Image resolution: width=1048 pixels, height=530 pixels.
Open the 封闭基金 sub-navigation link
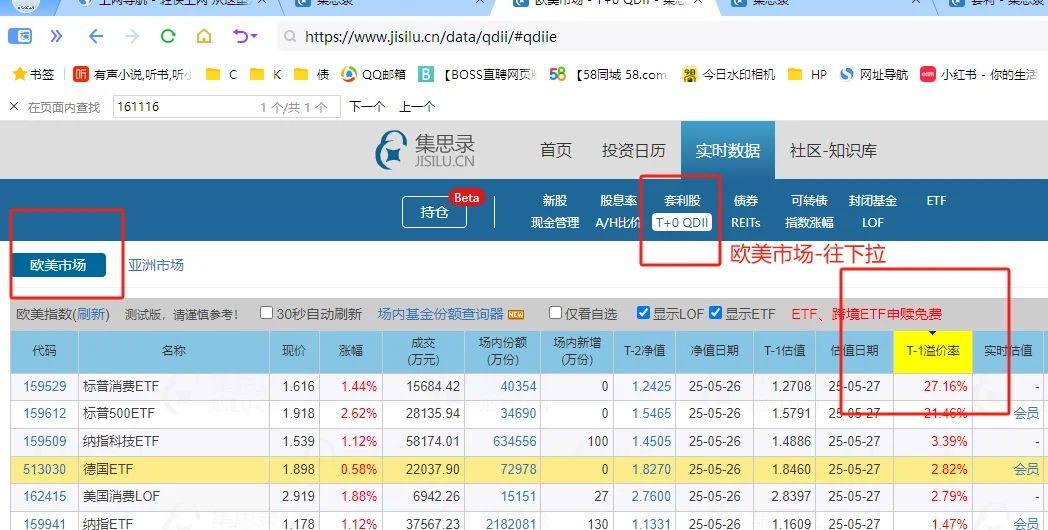pos(872,201)
